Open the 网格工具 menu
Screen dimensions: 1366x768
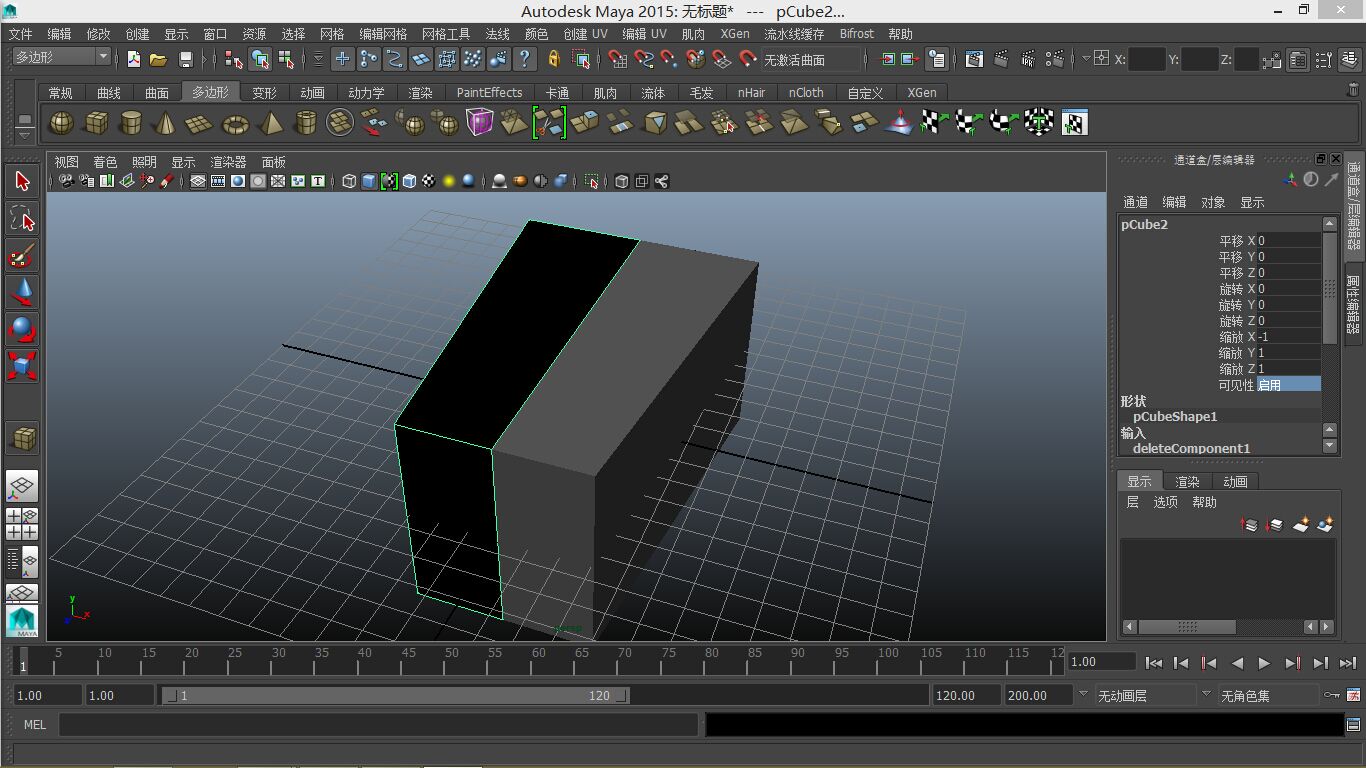(x=445, y=33)
